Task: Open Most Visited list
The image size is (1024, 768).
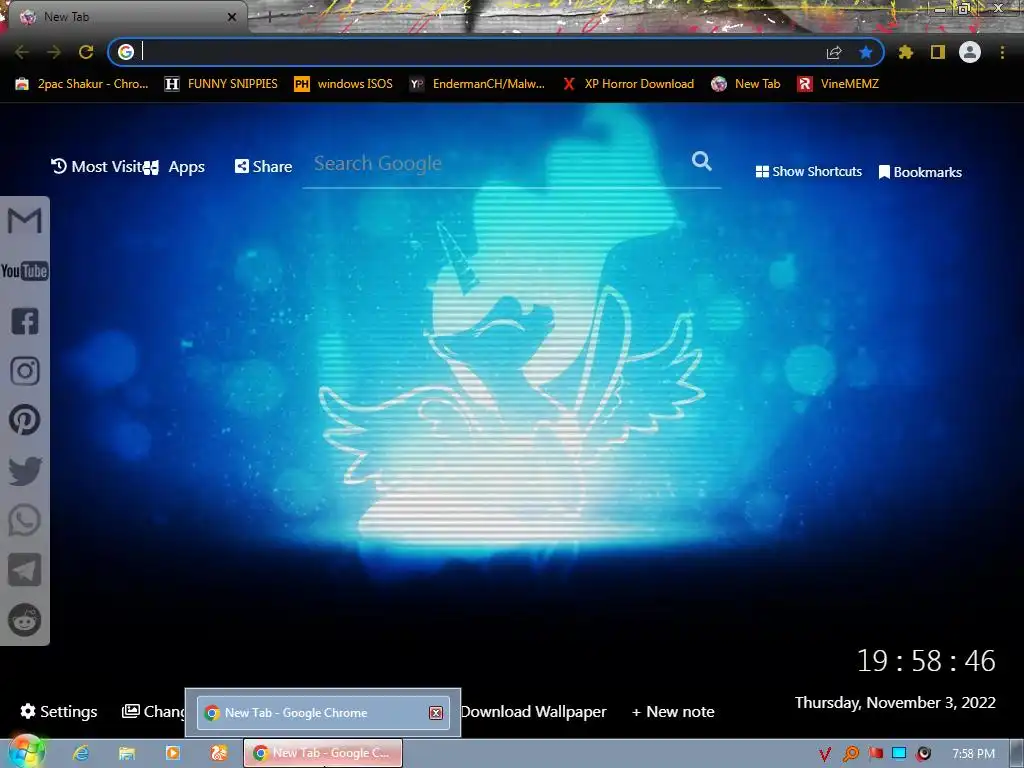Action: pyautogui.click(x=96, y=167)
